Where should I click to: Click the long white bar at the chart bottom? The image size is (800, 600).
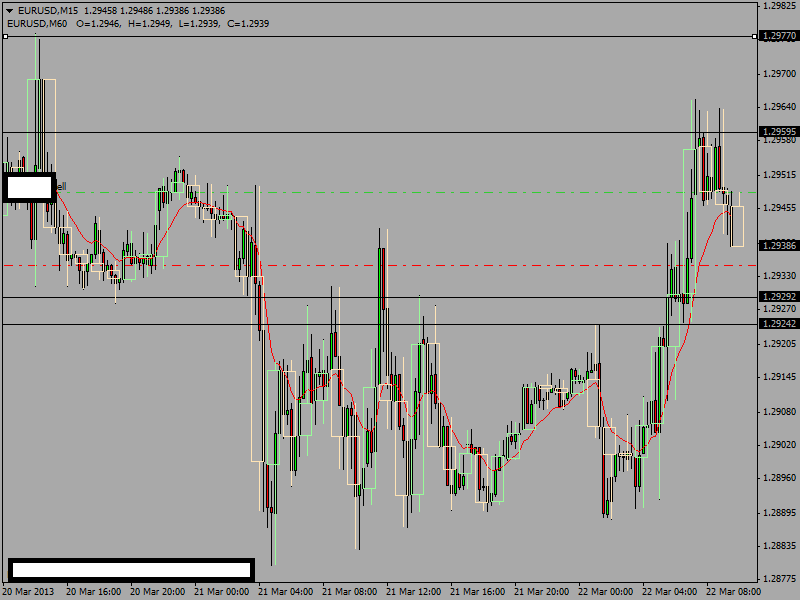click(131, 569)
